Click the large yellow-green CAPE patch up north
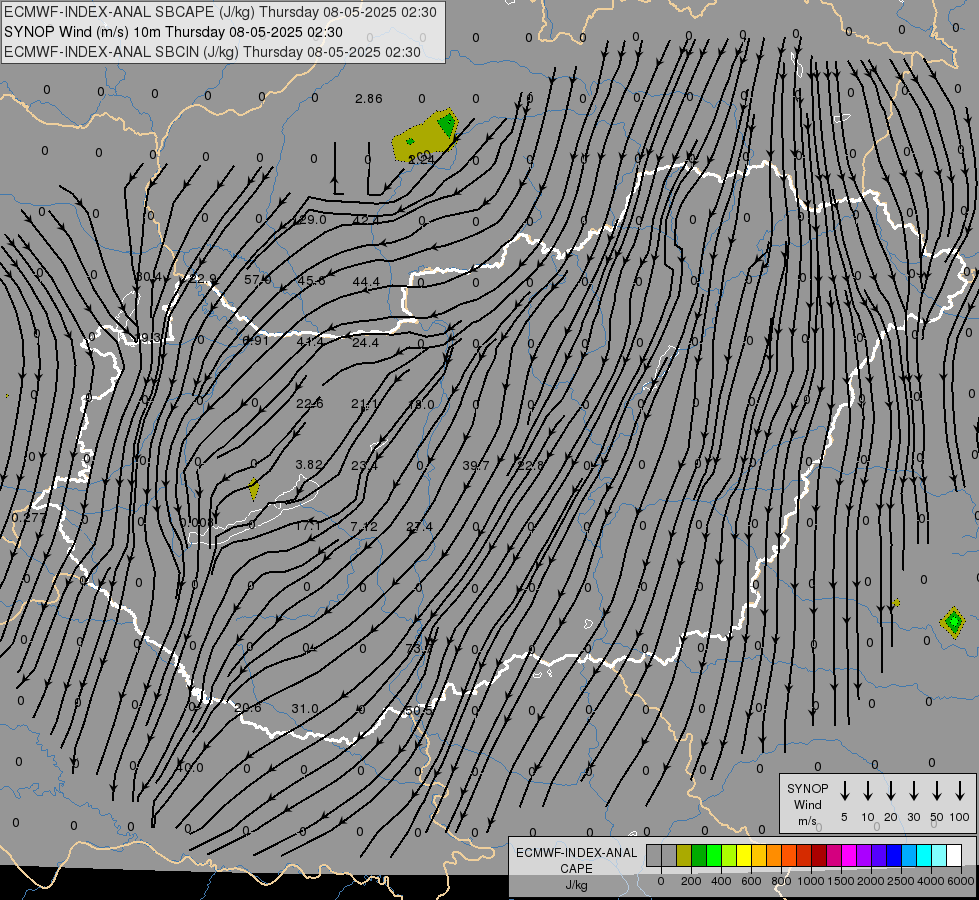 pyautogui.click(x=423, y=136)
